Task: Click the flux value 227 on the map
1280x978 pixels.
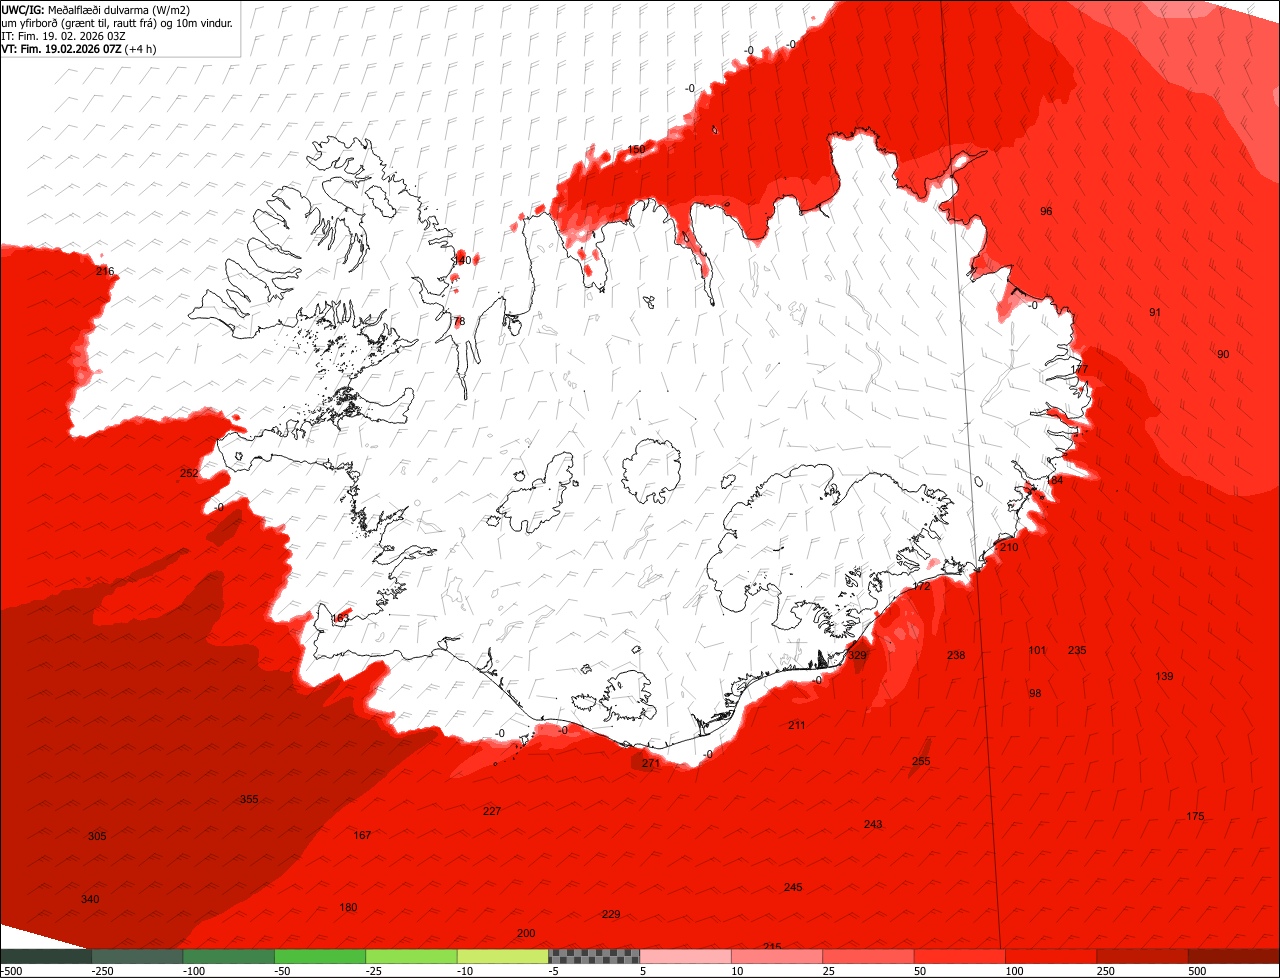Action: [x=492, y=811]
